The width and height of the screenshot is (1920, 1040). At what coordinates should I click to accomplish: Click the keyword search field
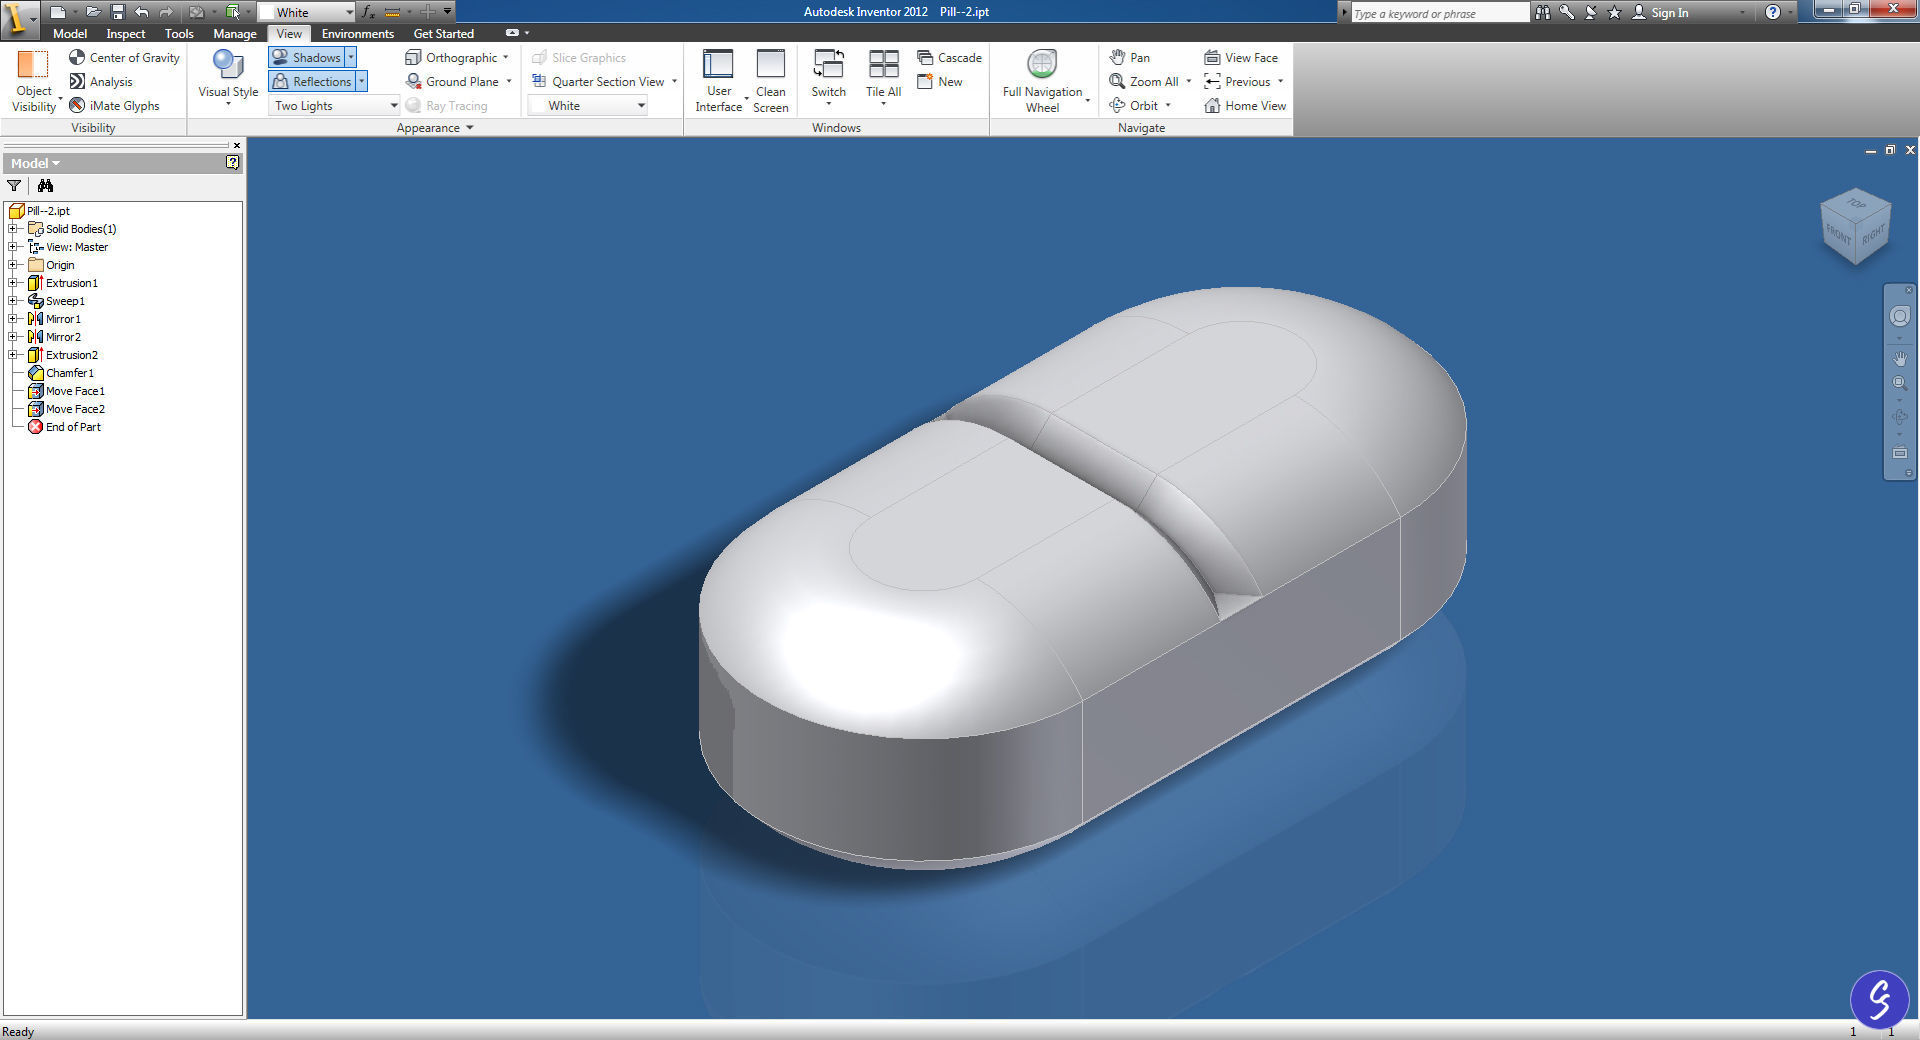coord(1439,13)
